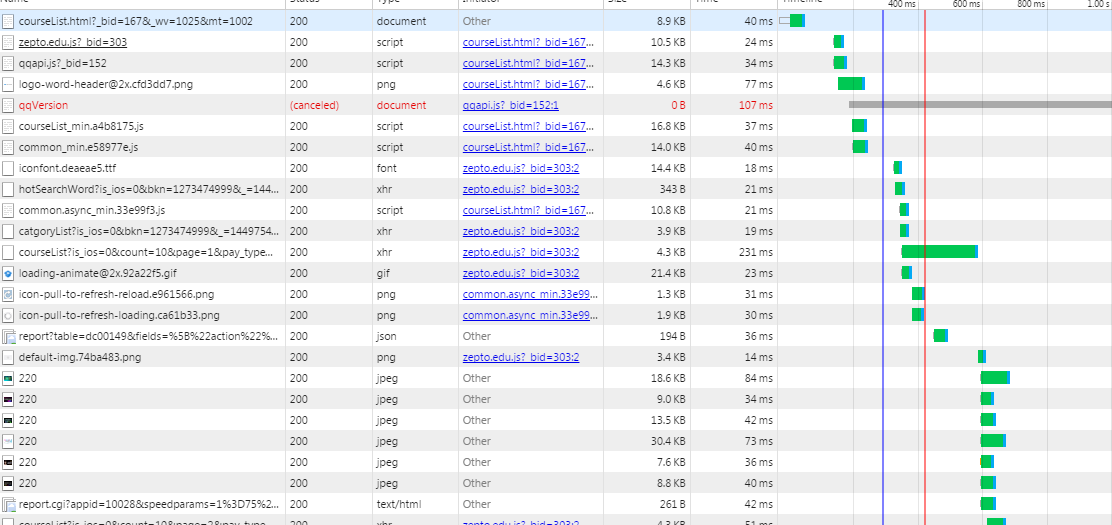The height and width of the screenshot is (525, 1112).
Task: Click the (canceled) status of qqVersion
Action: [x=314, y=105]
